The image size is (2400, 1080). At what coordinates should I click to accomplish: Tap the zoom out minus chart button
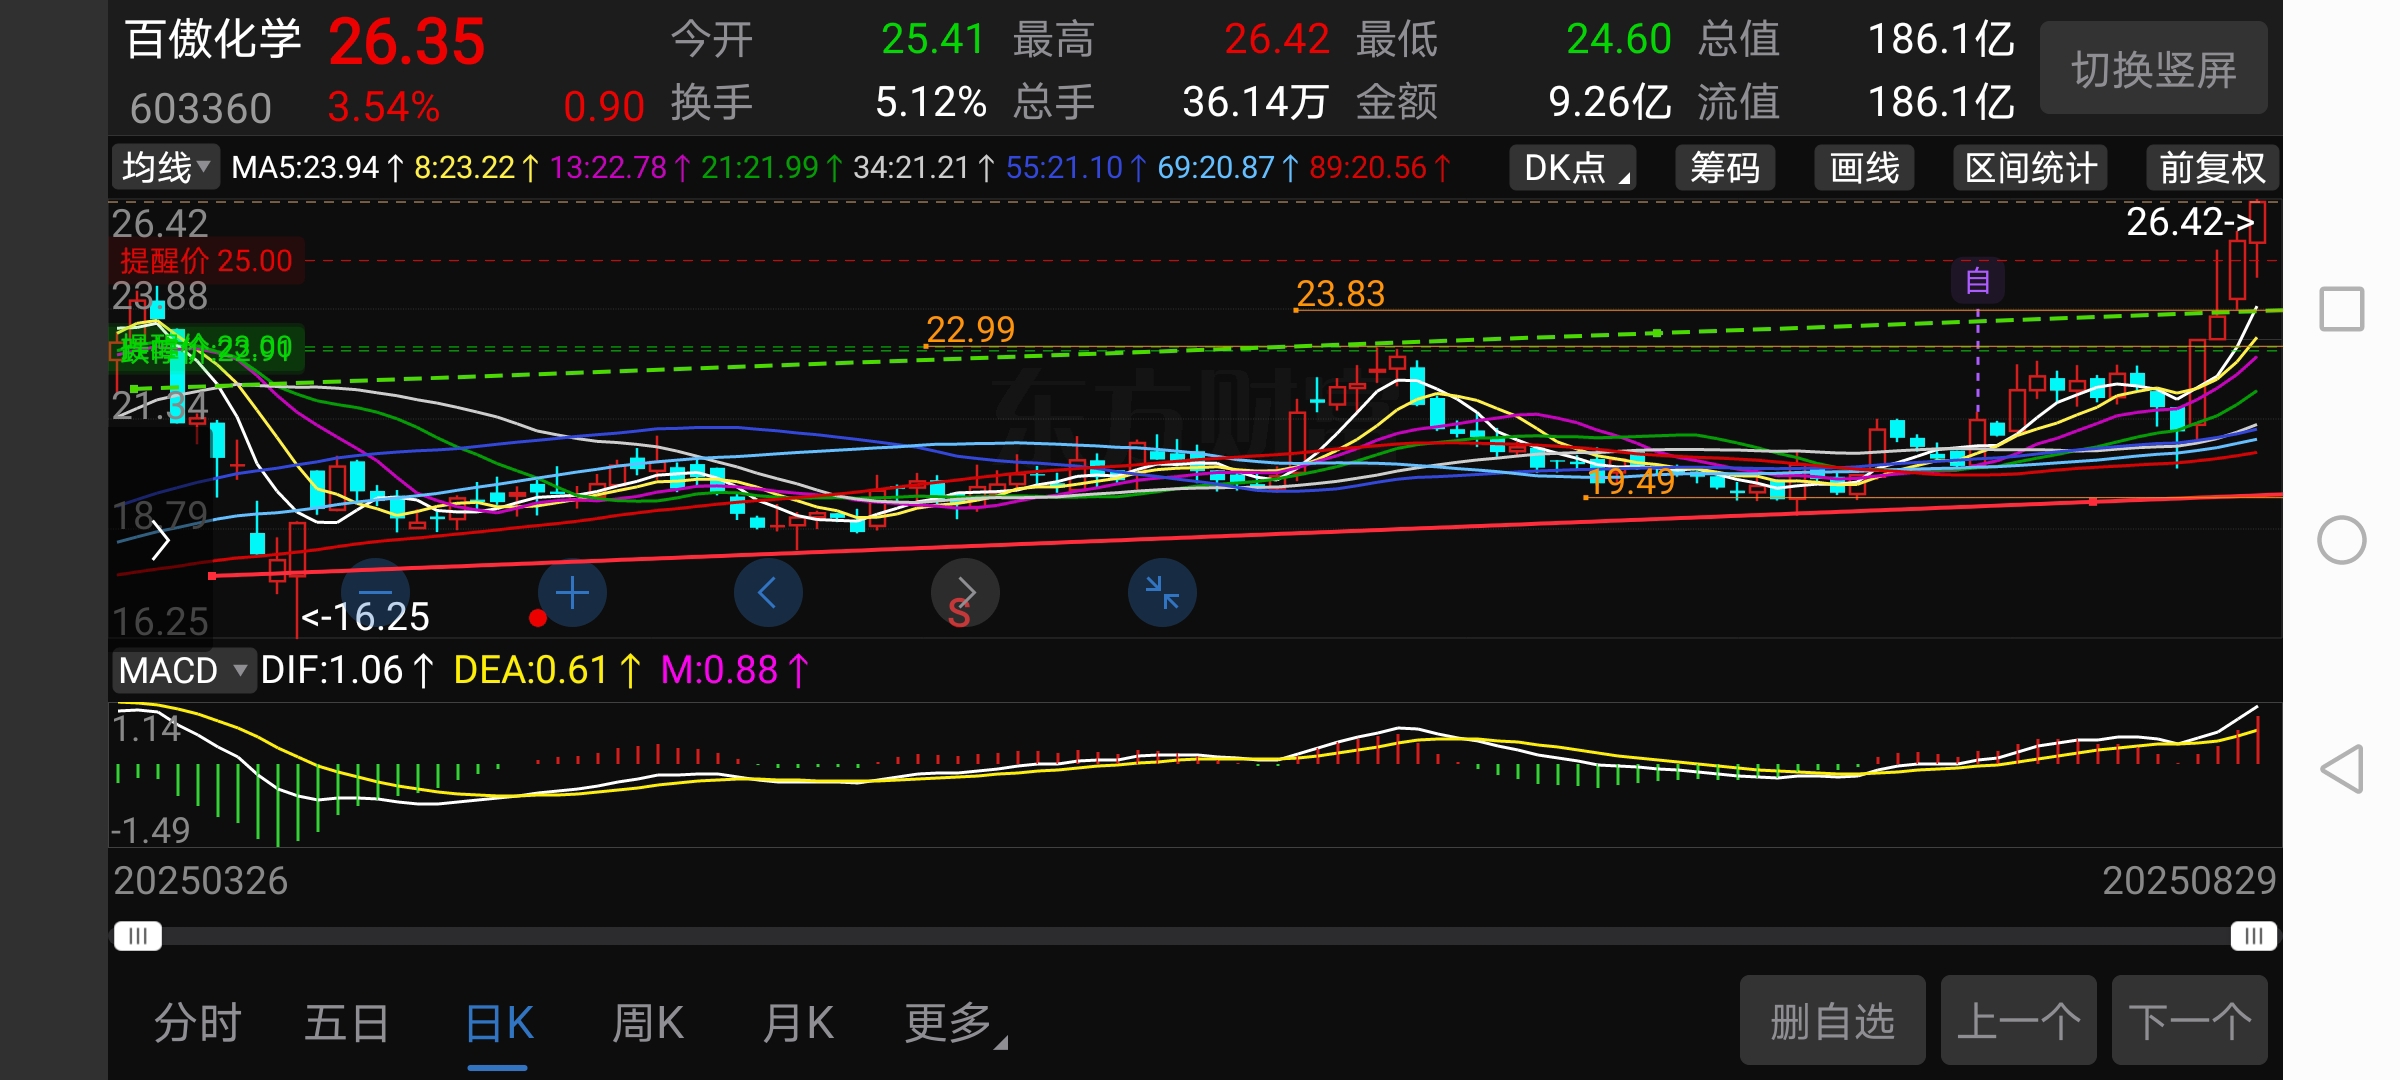coord(376,593)
